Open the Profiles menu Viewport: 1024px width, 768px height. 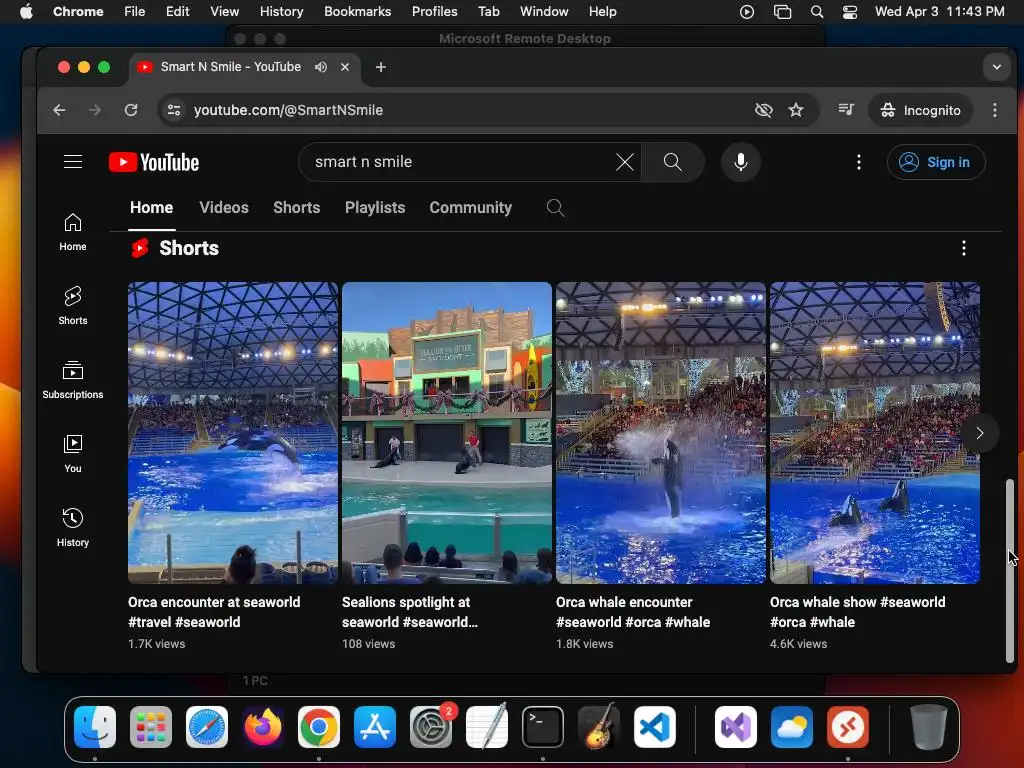[434, 11]
